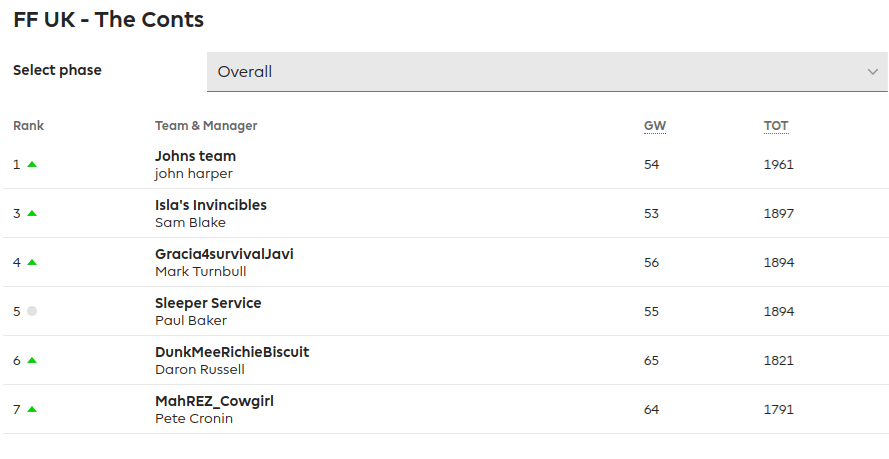The image size is (889, 459).
Task: Click the chevron arrow in the phase selector
Action: 871,72
